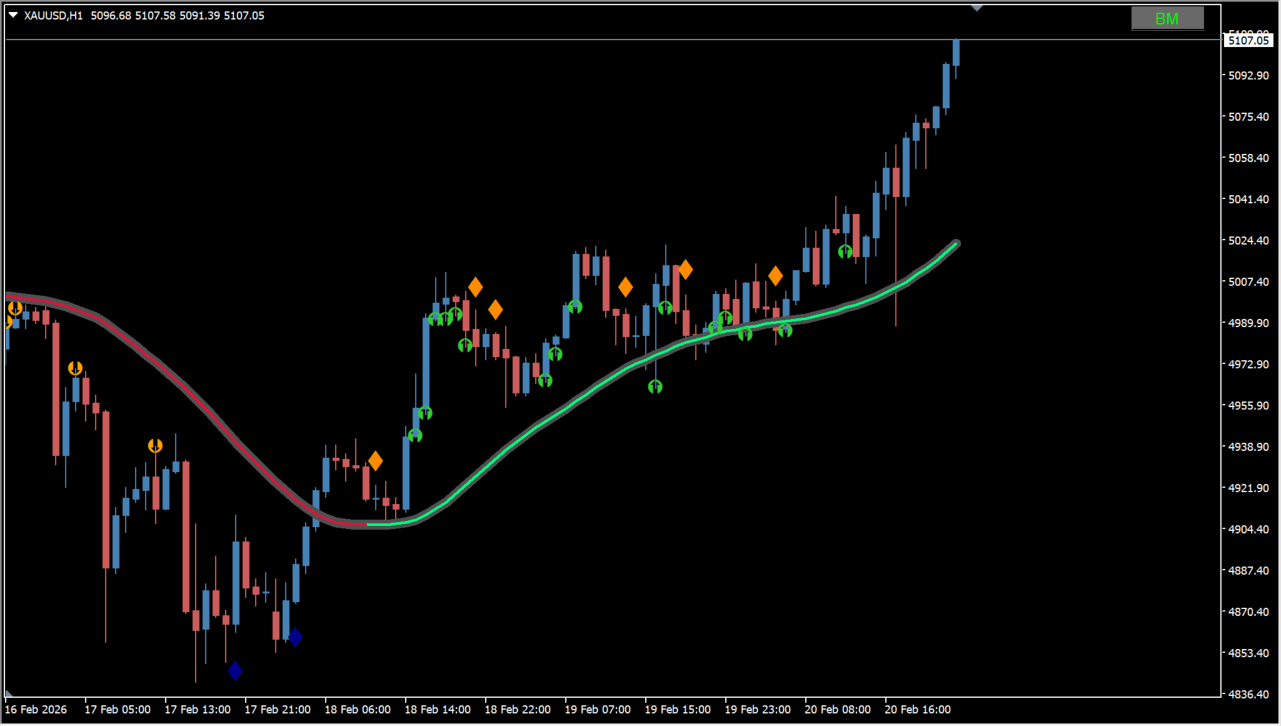Image resolution: width=1281 pixels, height=726 pixels.
Task: Click the rightmost green up-arrow circle signal
Action: pyautogui.click(x=846, y=251)
